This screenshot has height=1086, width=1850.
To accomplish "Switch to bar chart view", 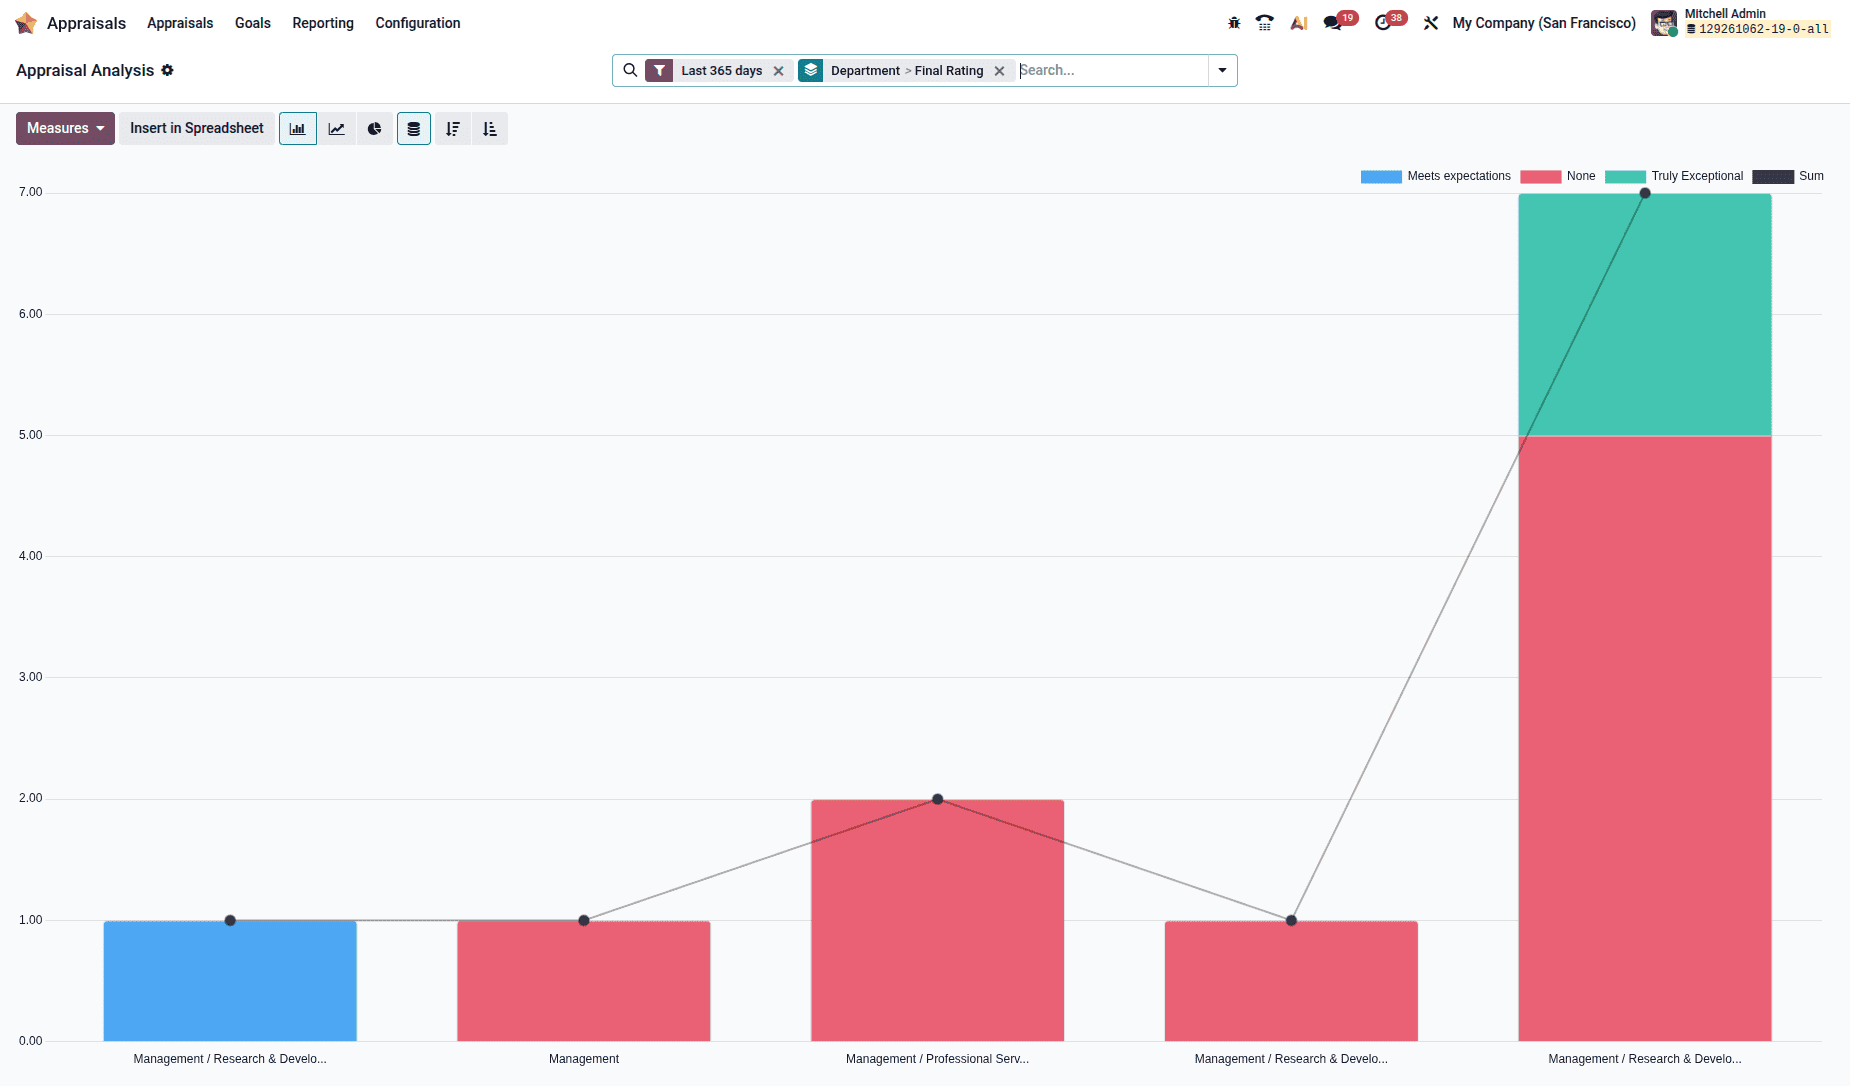I will (298, 129).
